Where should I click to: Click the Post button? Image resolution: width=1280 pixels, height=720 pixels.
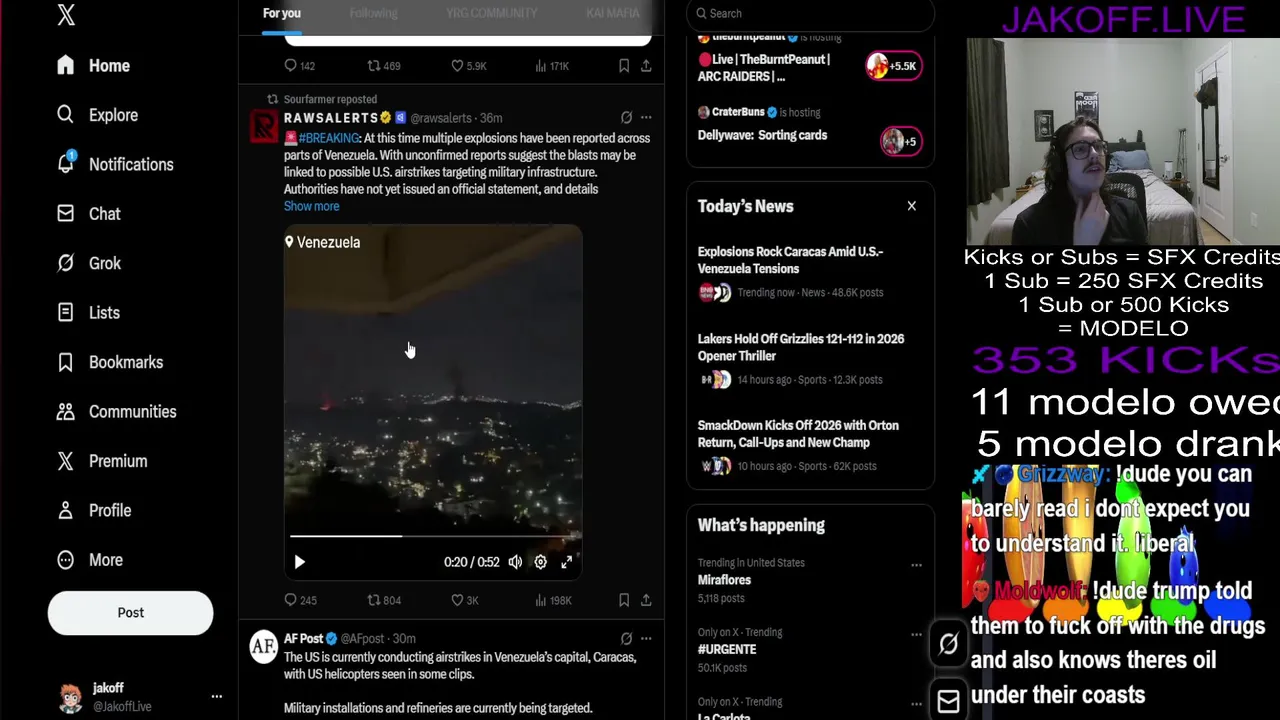point(130,613)
